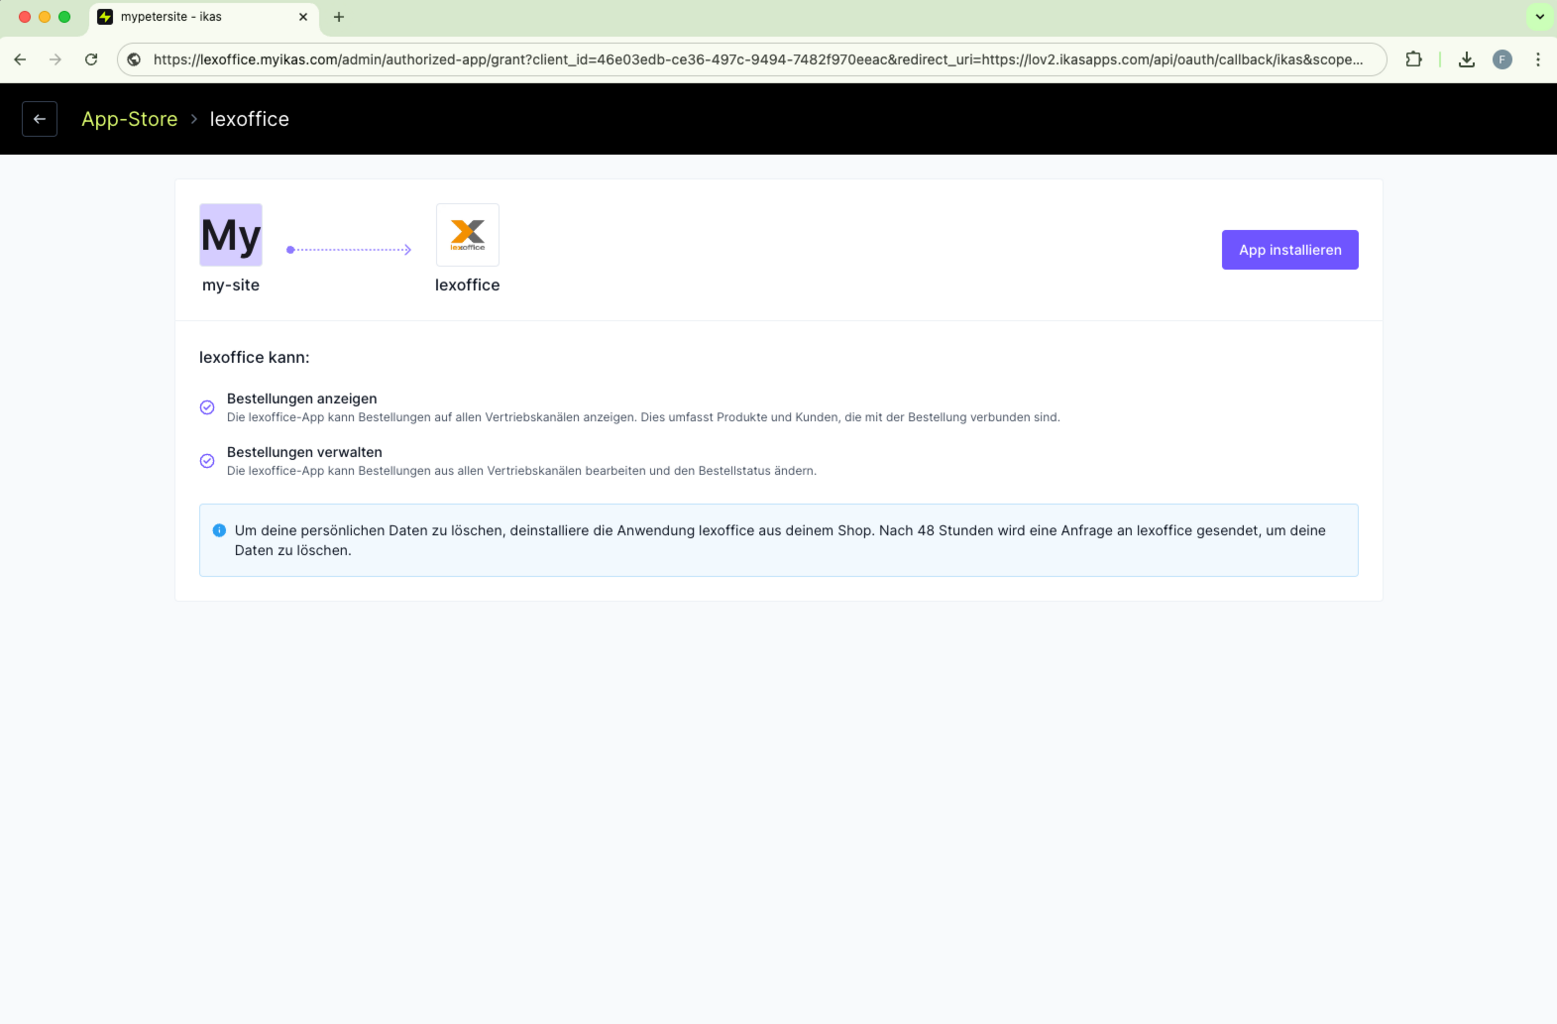
Task: Expand the tab search dropdown arrow
Action: tap(1539, 17)
